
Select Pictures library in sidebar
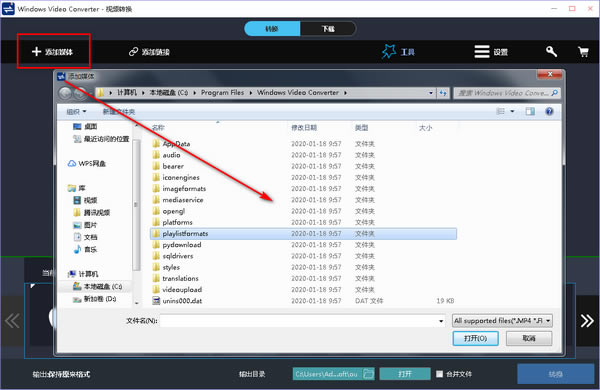[85, 225]
